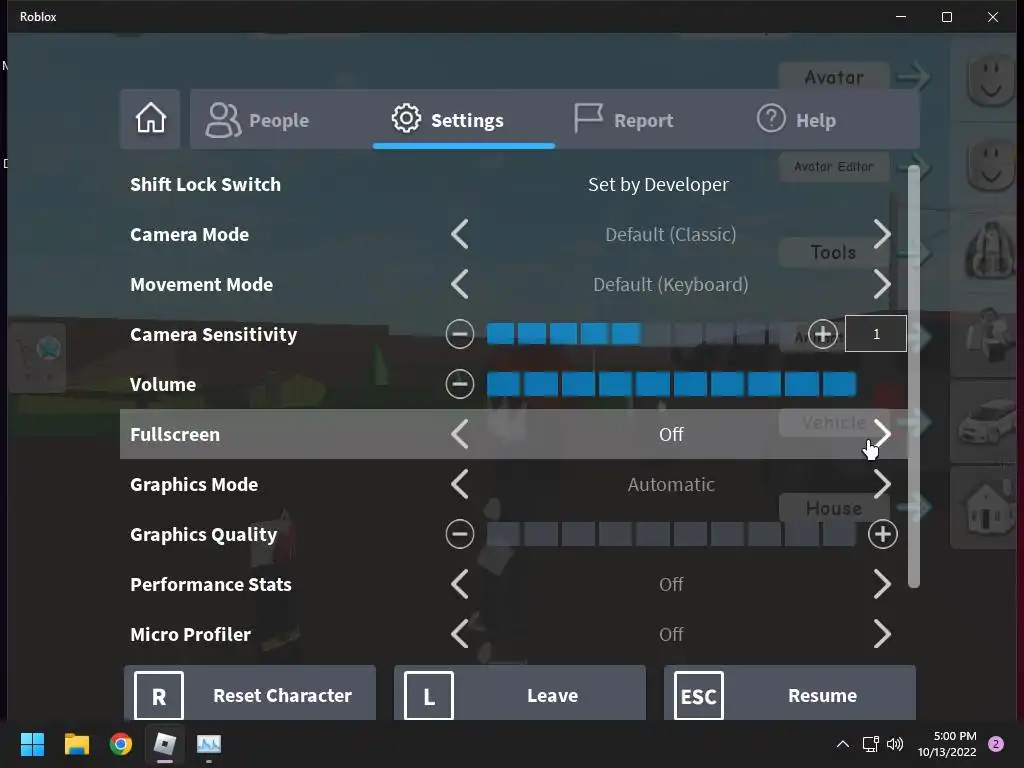Open the Windows Start menu
This screenshot has height=768, width=1024.
coord(32,744)
